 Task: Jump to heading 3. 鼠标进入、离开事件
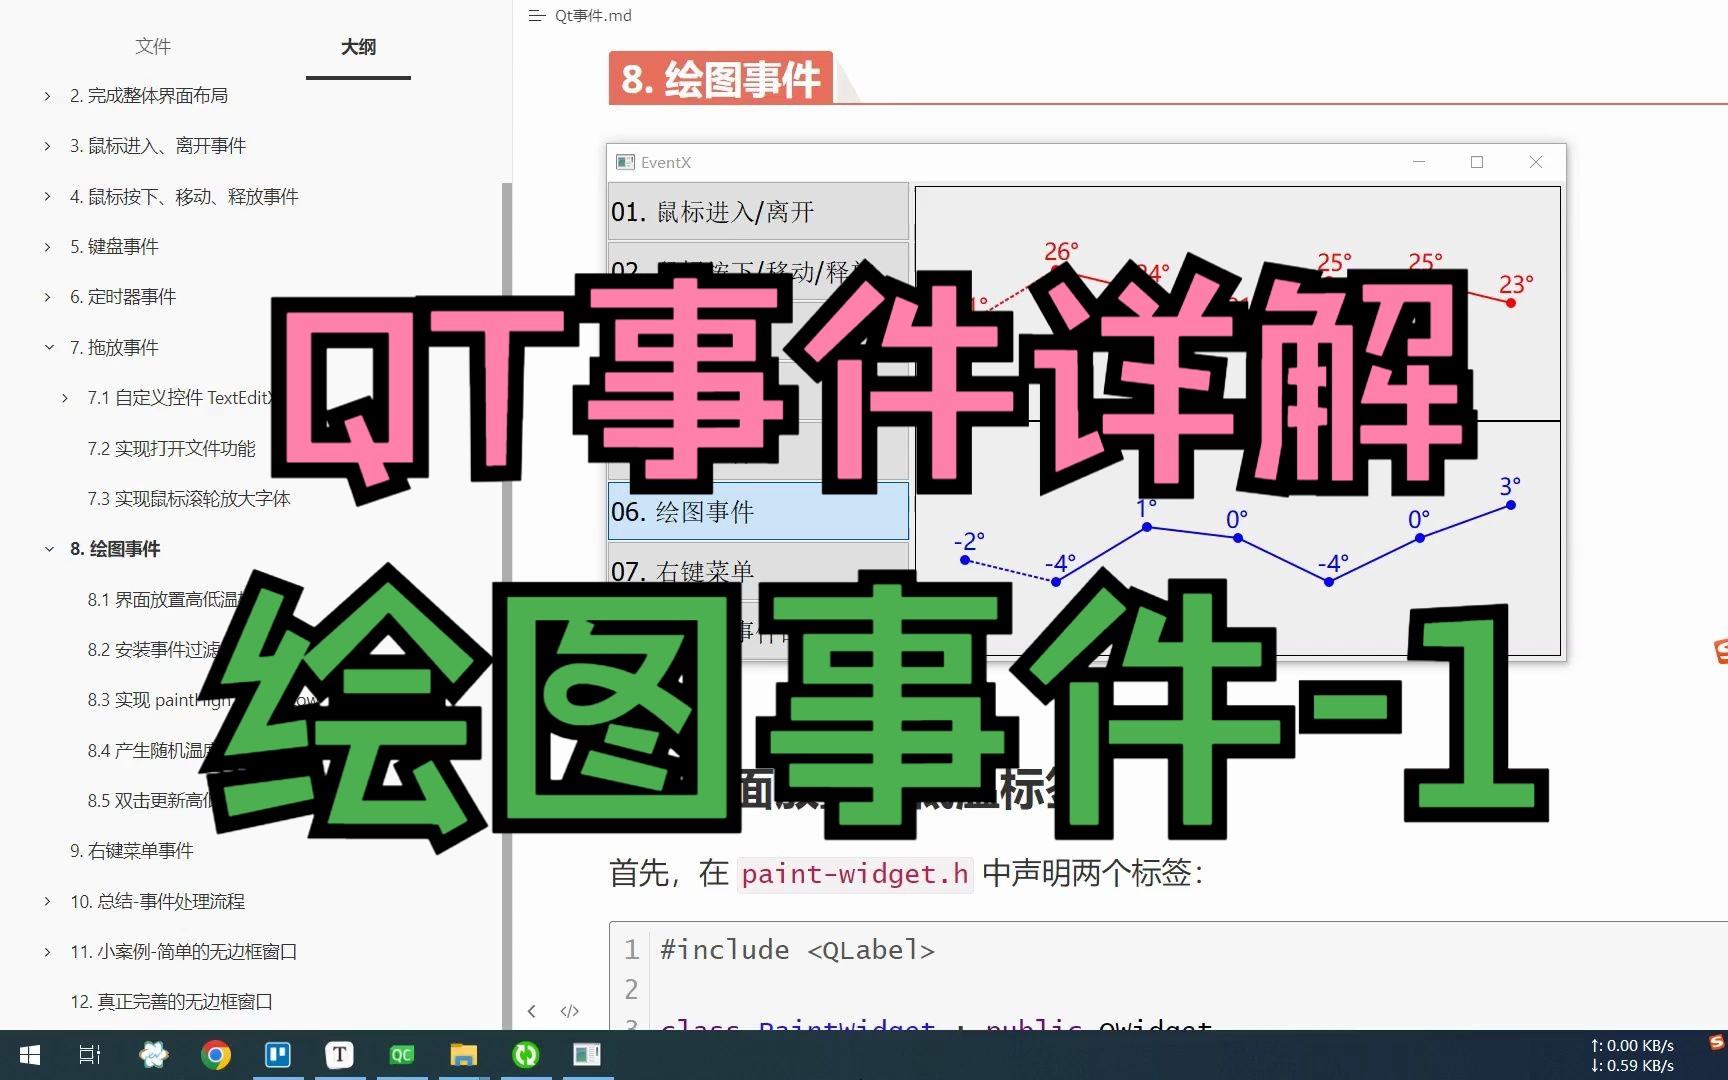pyautogui.click(x=158, y=146)
